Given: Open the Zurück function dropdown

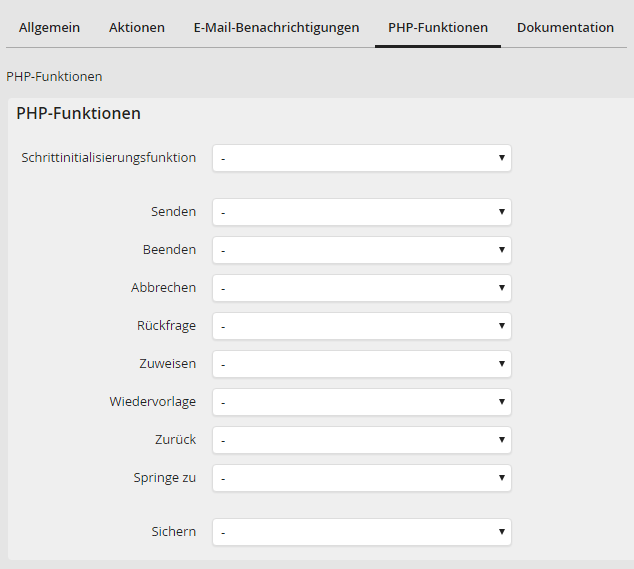Looking at the screenshot, I should 361,440.
